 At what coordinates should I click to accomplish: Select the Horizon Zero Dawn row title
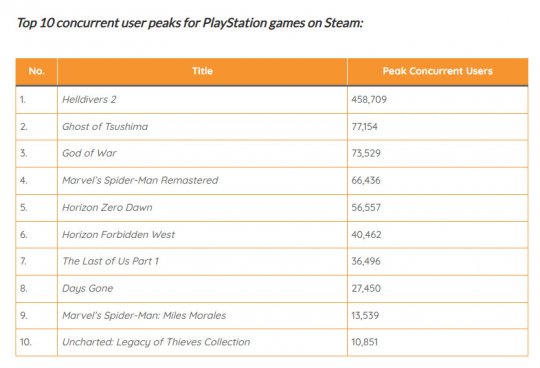(x=107, y=208)
